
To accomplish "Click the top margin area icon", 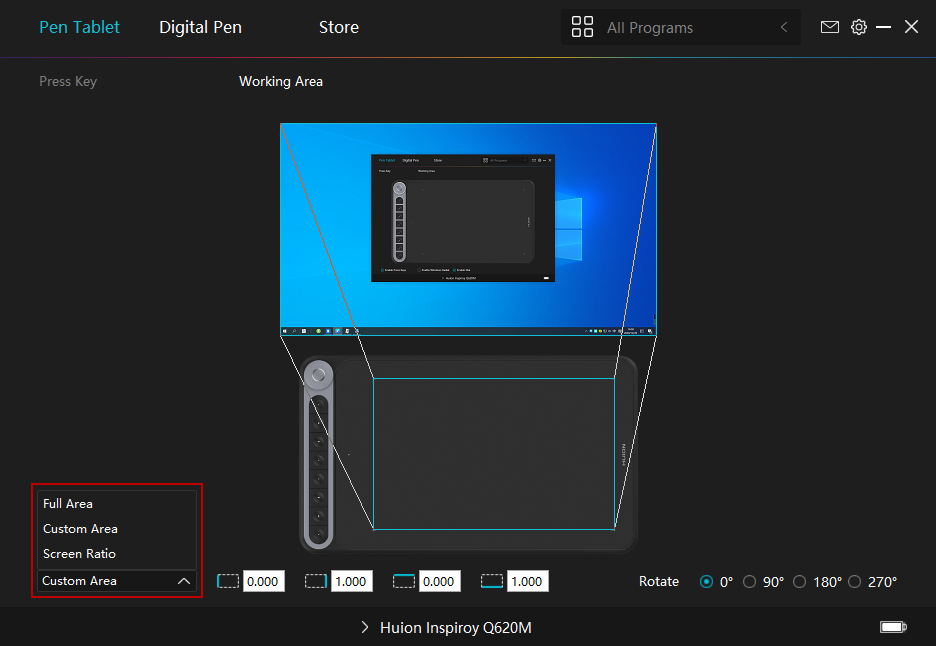I will point(404,581).
